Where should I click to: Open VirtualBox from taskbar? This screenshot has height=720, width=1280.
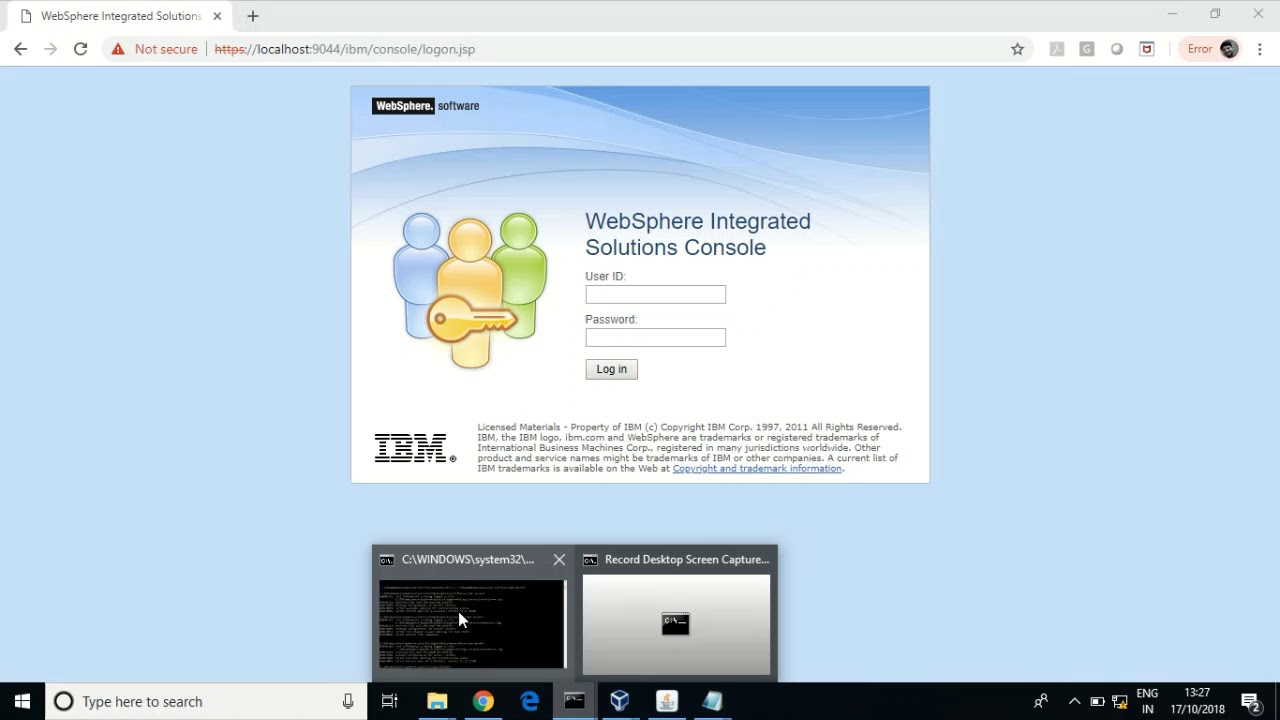[x=620, y=701]
